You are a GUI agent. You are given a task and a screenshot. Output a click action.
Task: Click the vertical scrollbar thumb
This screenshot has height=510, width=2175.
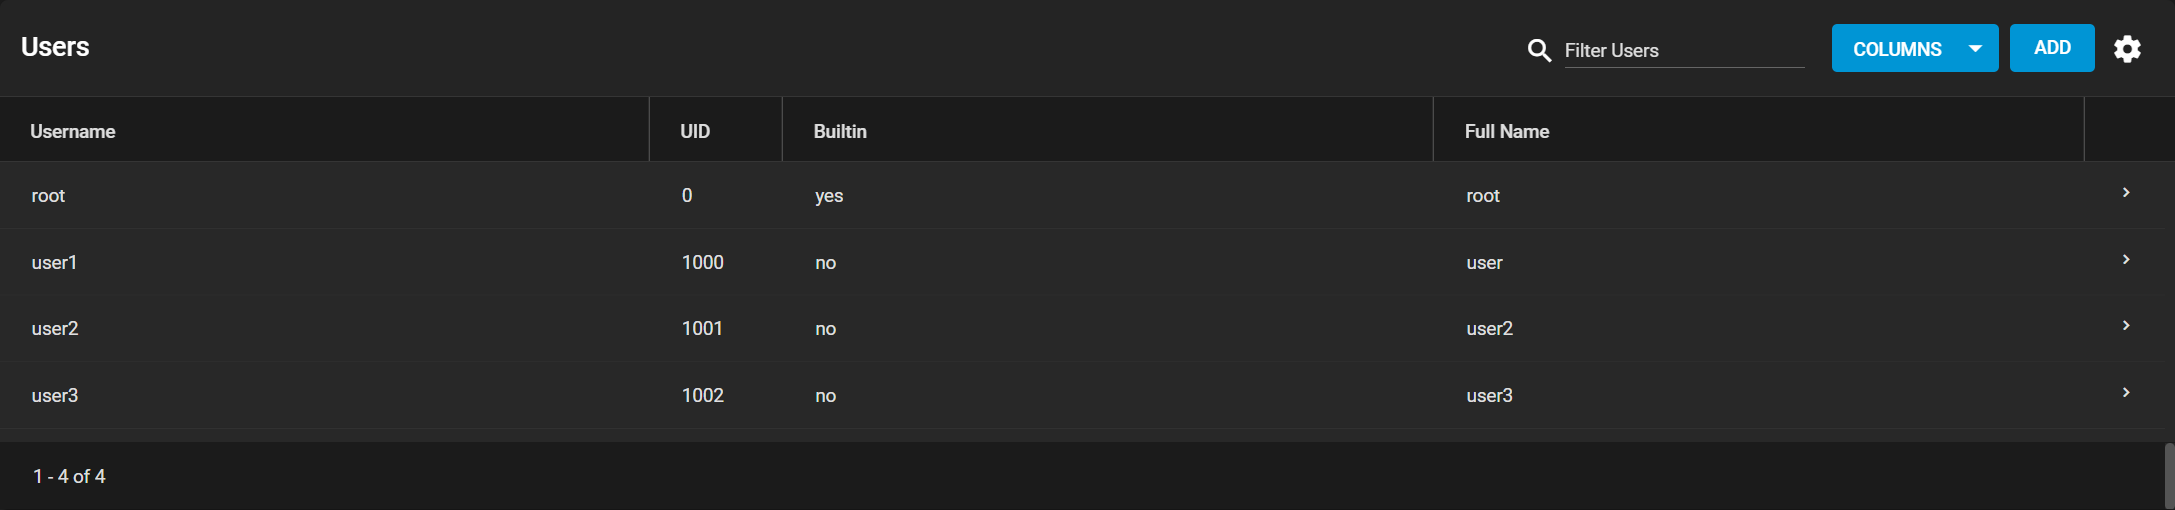[x=2170, y=476]
